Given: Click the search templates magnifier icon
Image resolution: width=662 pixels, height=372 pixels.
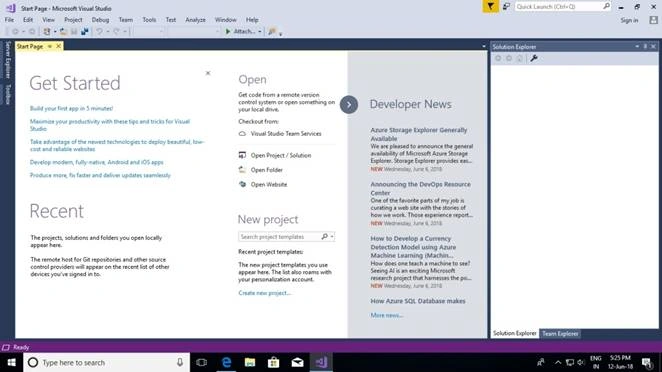Looking at the screenshot, I should (324, 236).
